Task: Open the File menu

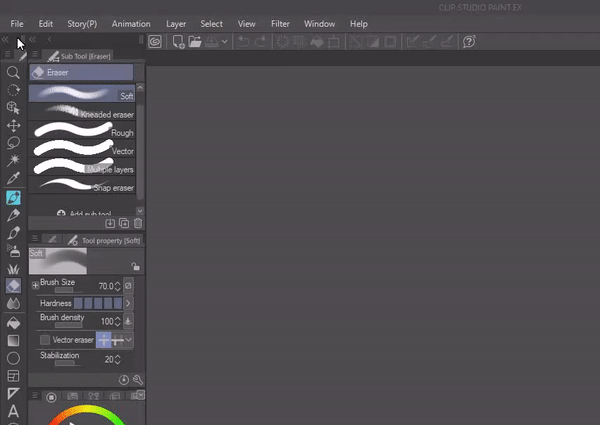Action: click(x=17, y=24)
